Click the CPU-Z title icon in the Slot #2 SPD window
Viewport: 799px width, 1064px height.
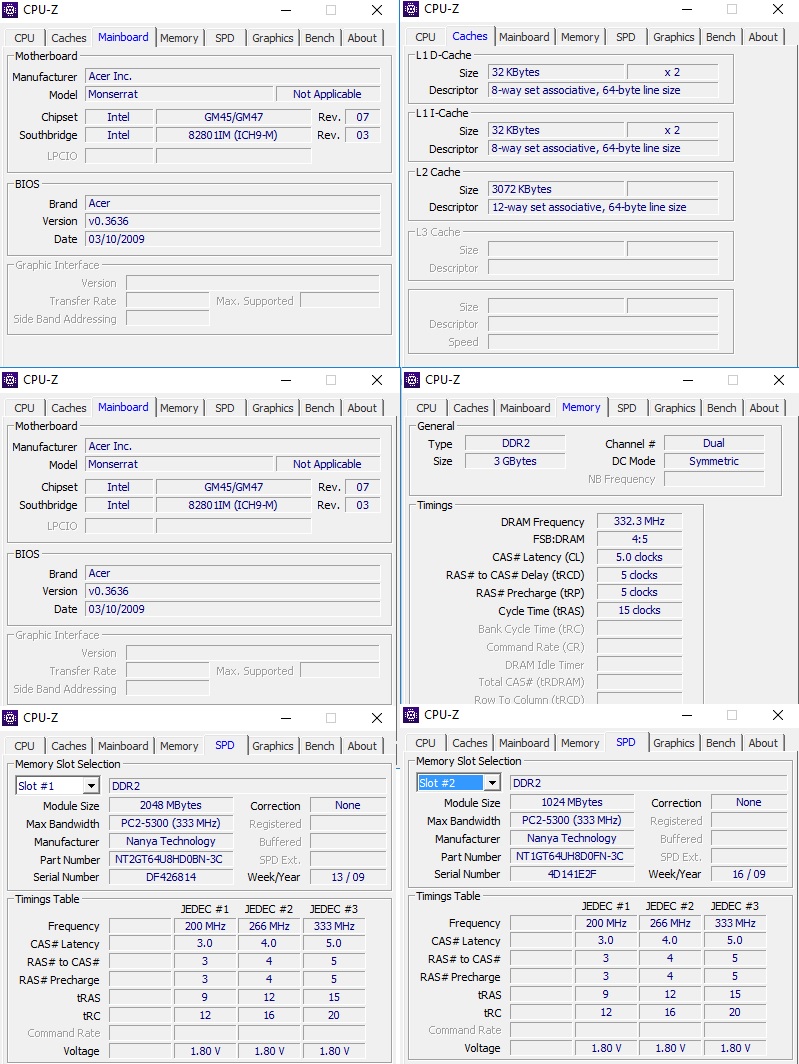[x=411, y=715]
